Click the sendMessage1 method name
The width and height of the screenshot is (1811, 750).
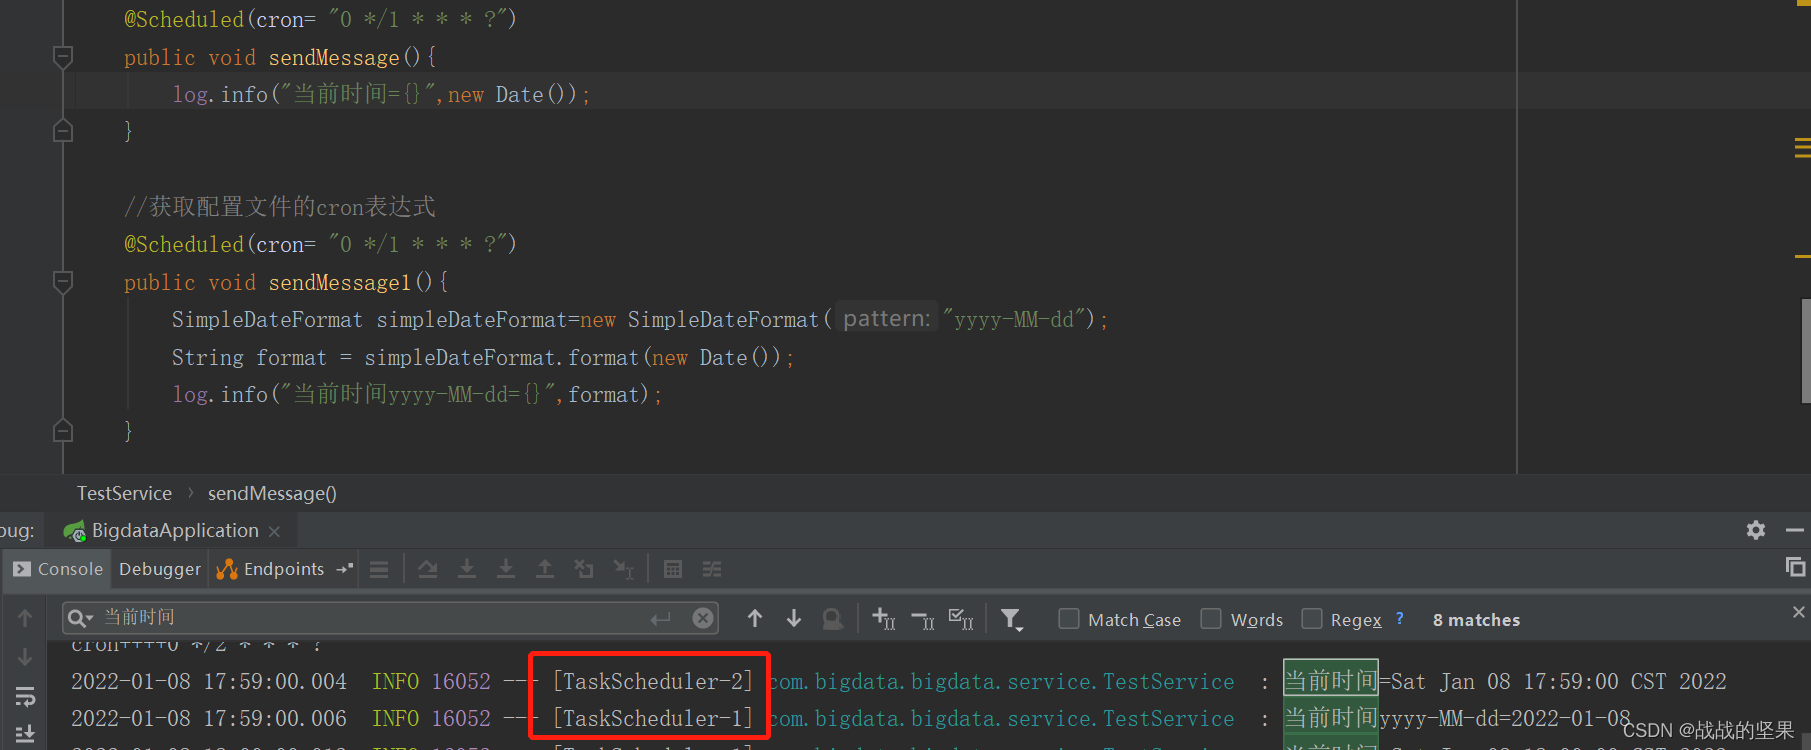click(x=339, y=283)
